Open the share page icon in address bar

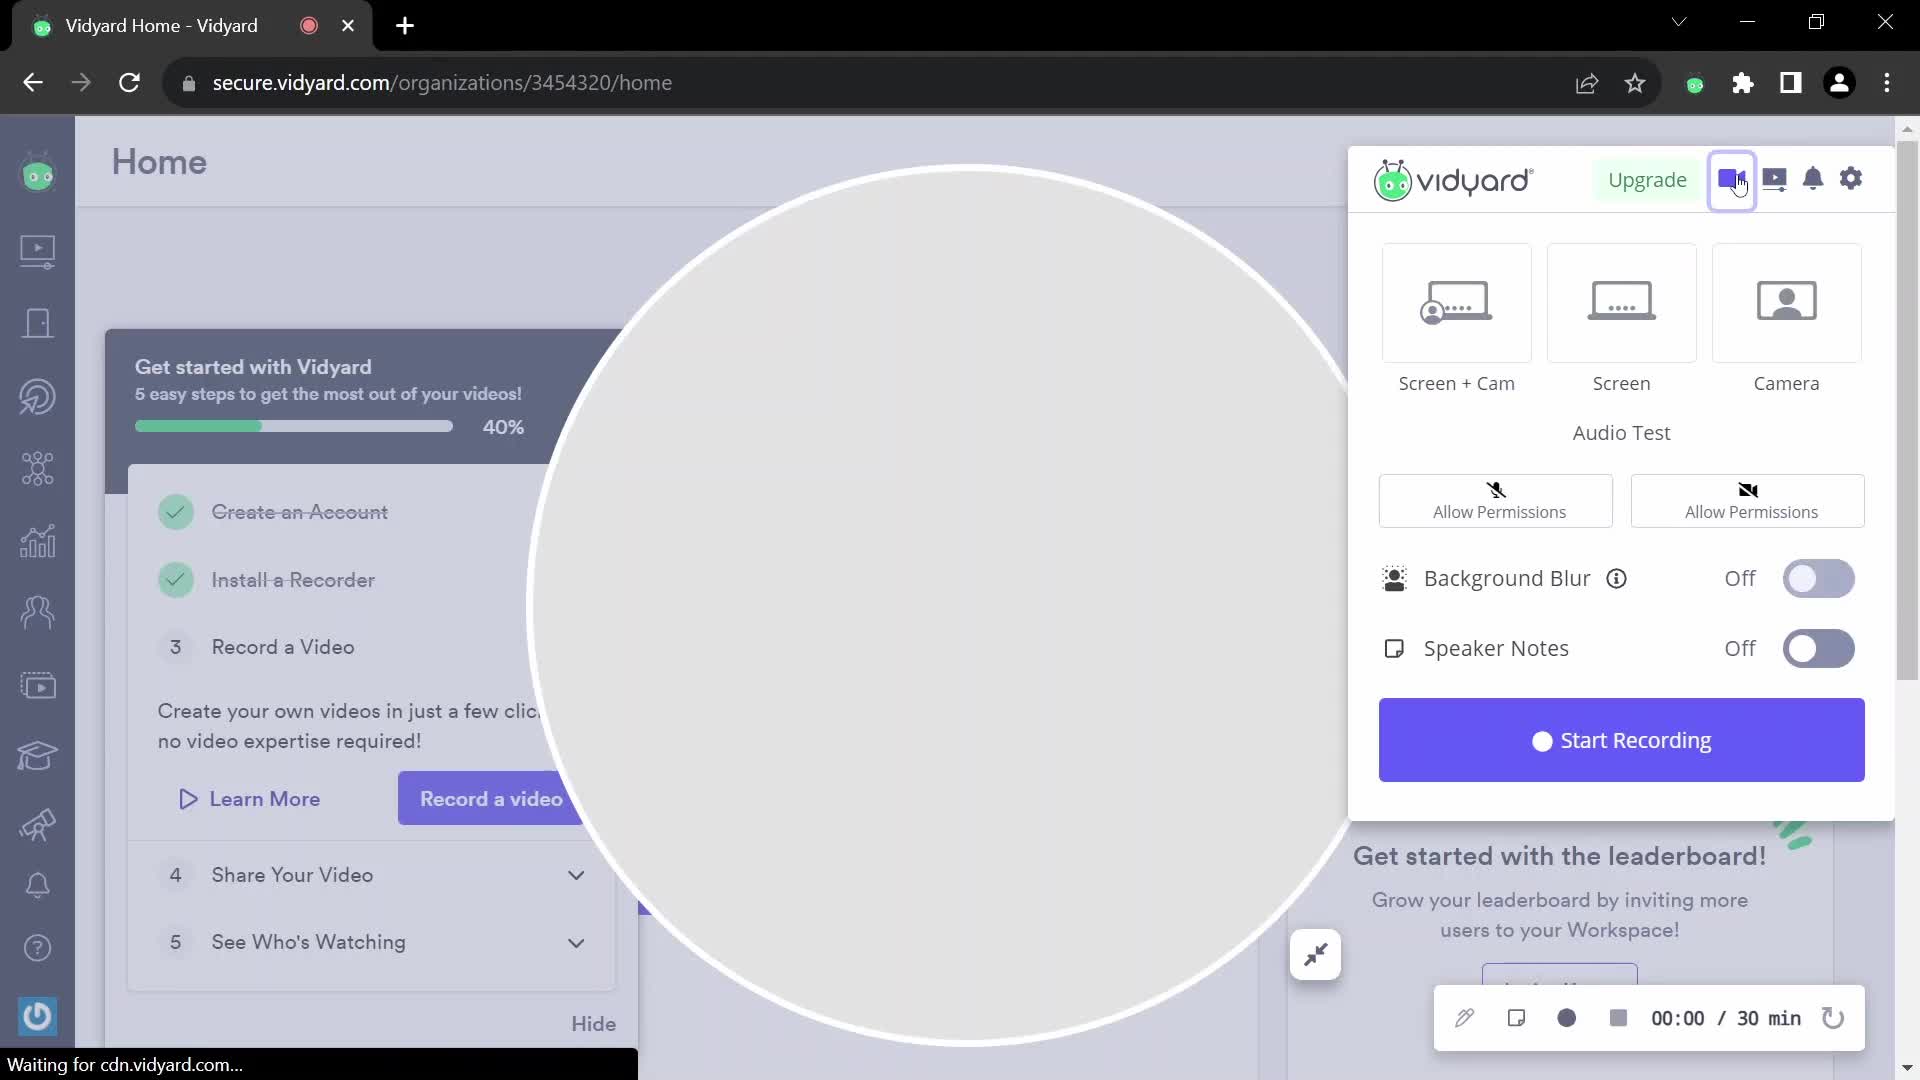1587,83
